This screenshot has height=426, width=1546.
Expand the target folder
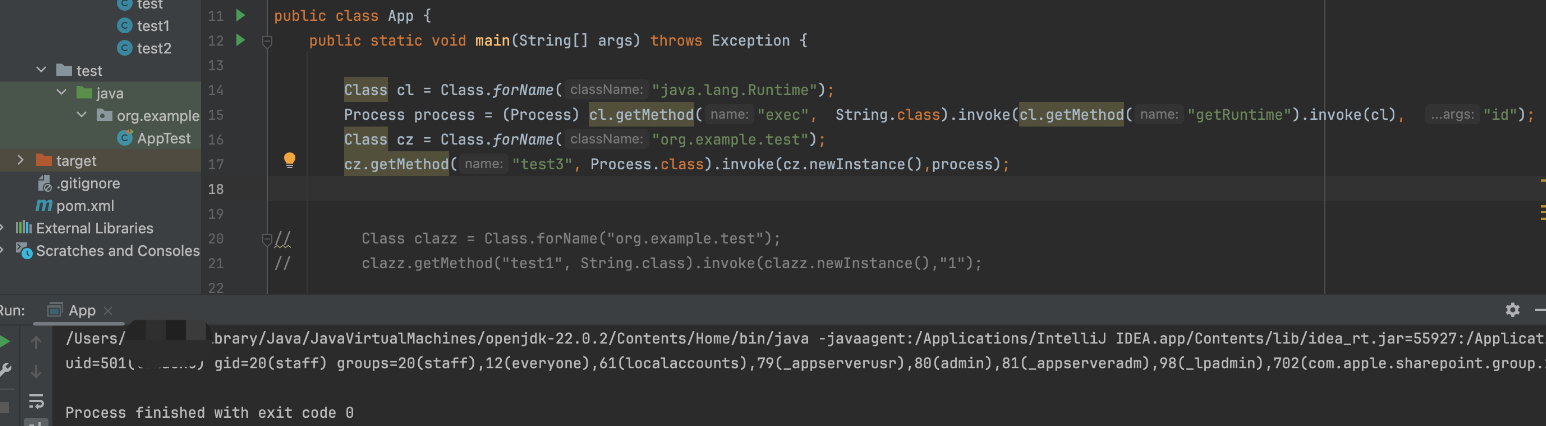tap(21, 160)
